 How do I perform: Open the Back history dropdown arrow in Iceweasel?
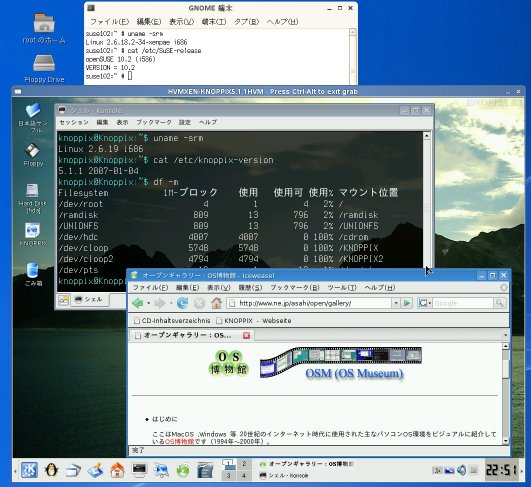149,303
